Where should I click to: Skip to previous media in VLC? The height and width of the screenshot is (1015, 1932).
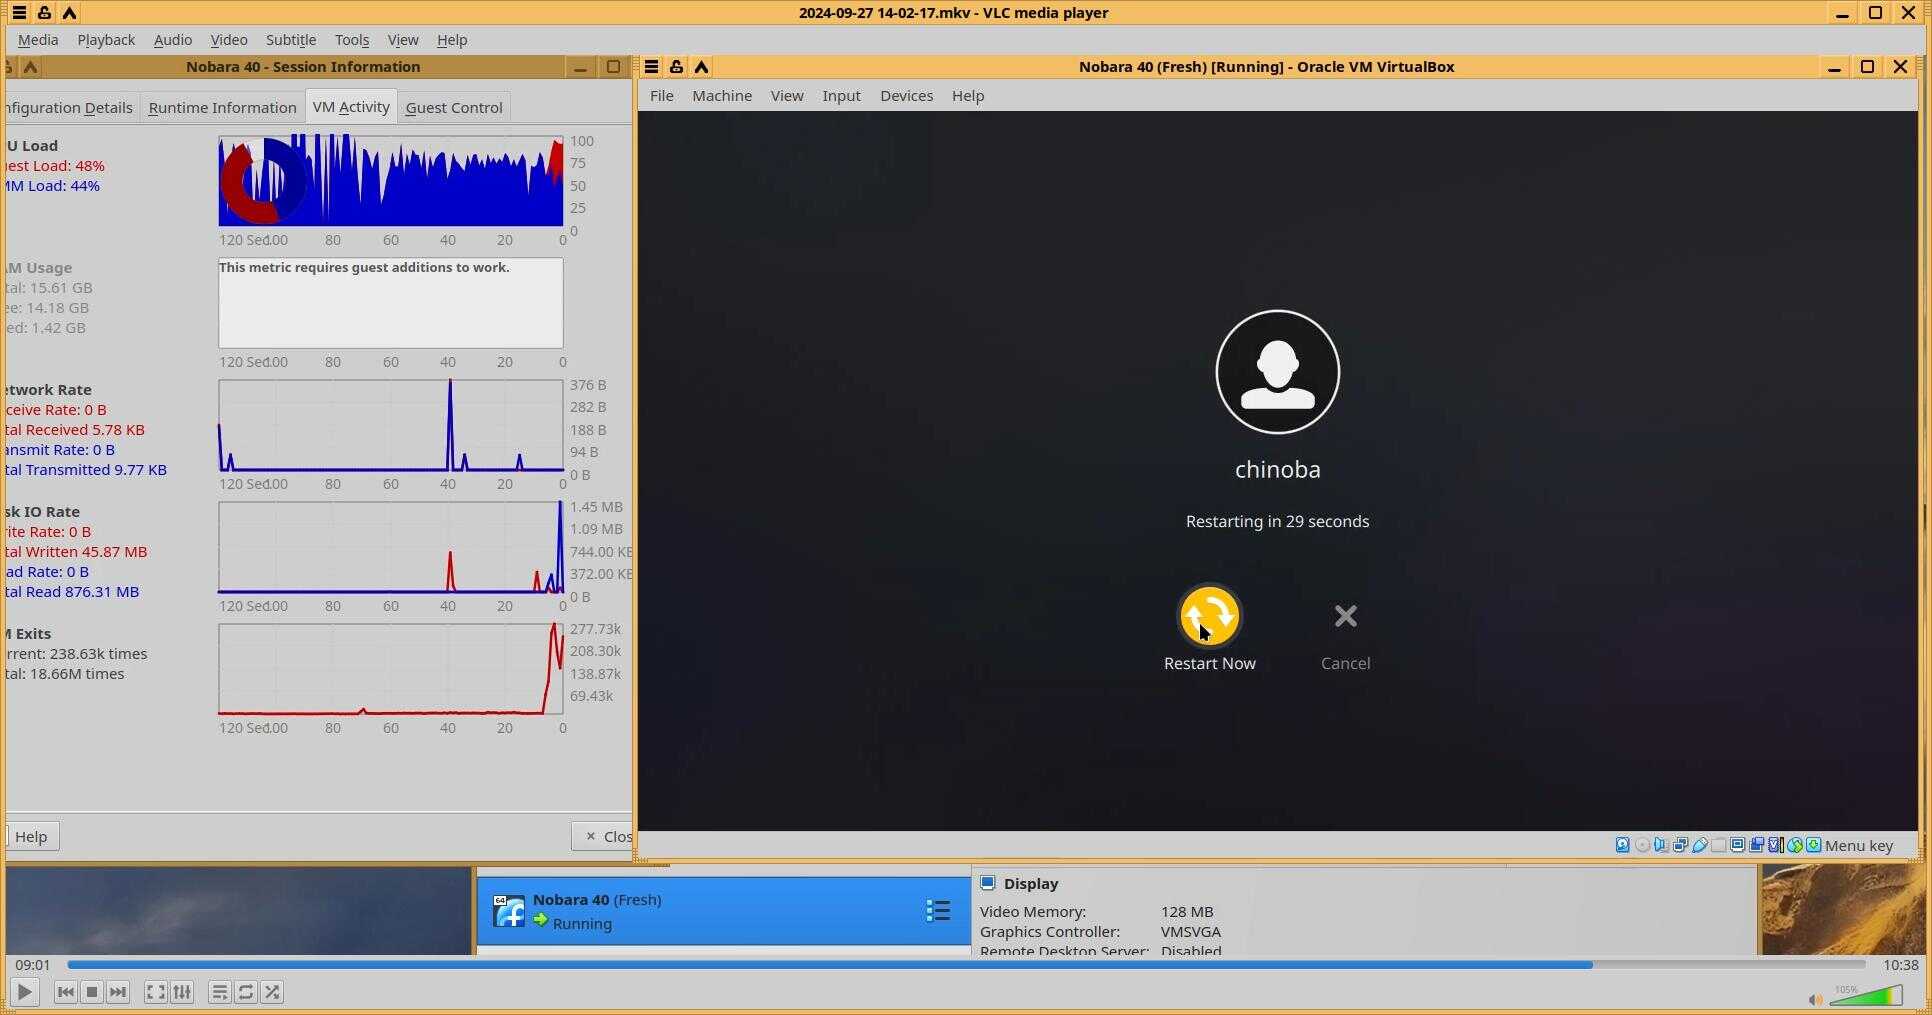66,992
